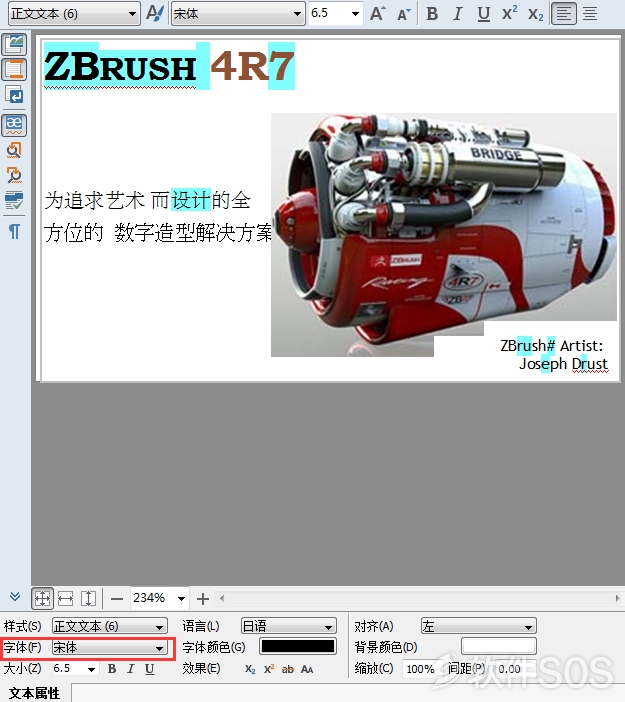Toggle highlight uncertain characters (æ) icon
625x702 pixels.
pyautogui.click(x=14, y=125)
